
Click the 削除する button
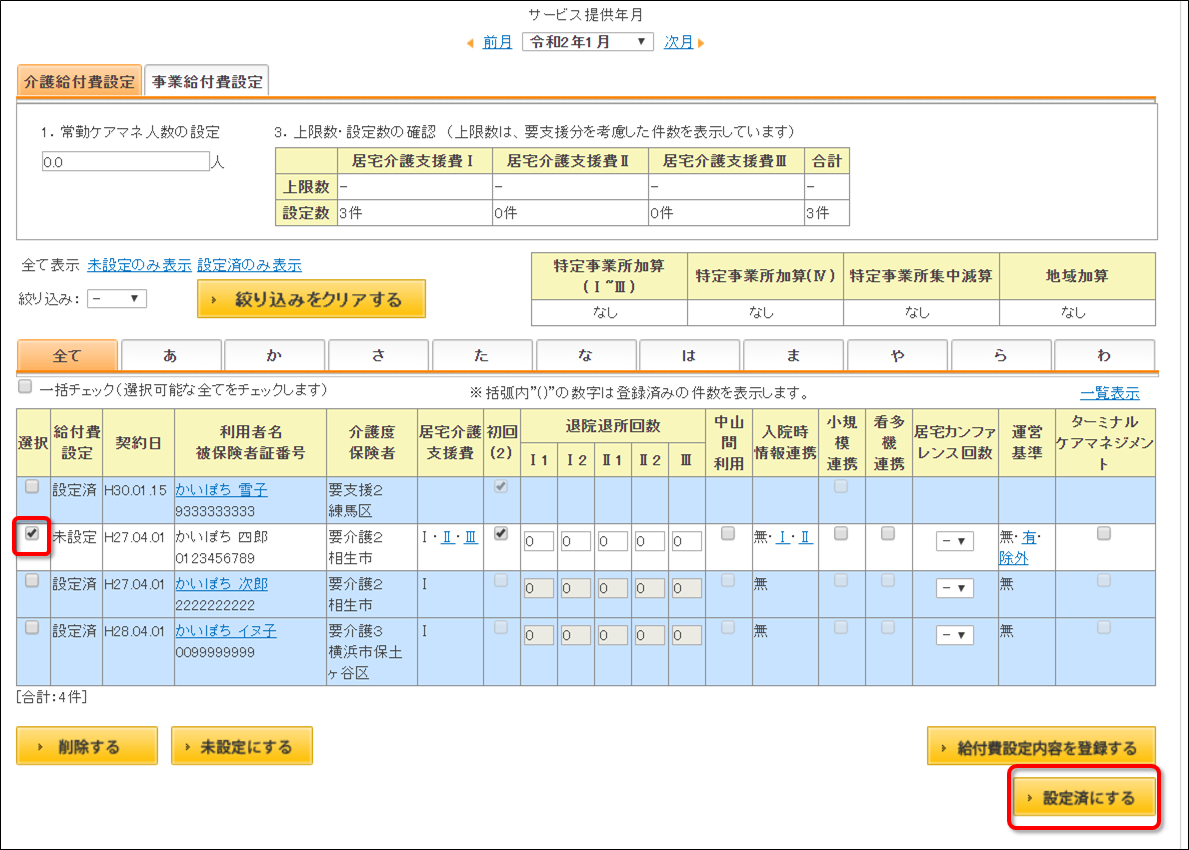(87, 747)
